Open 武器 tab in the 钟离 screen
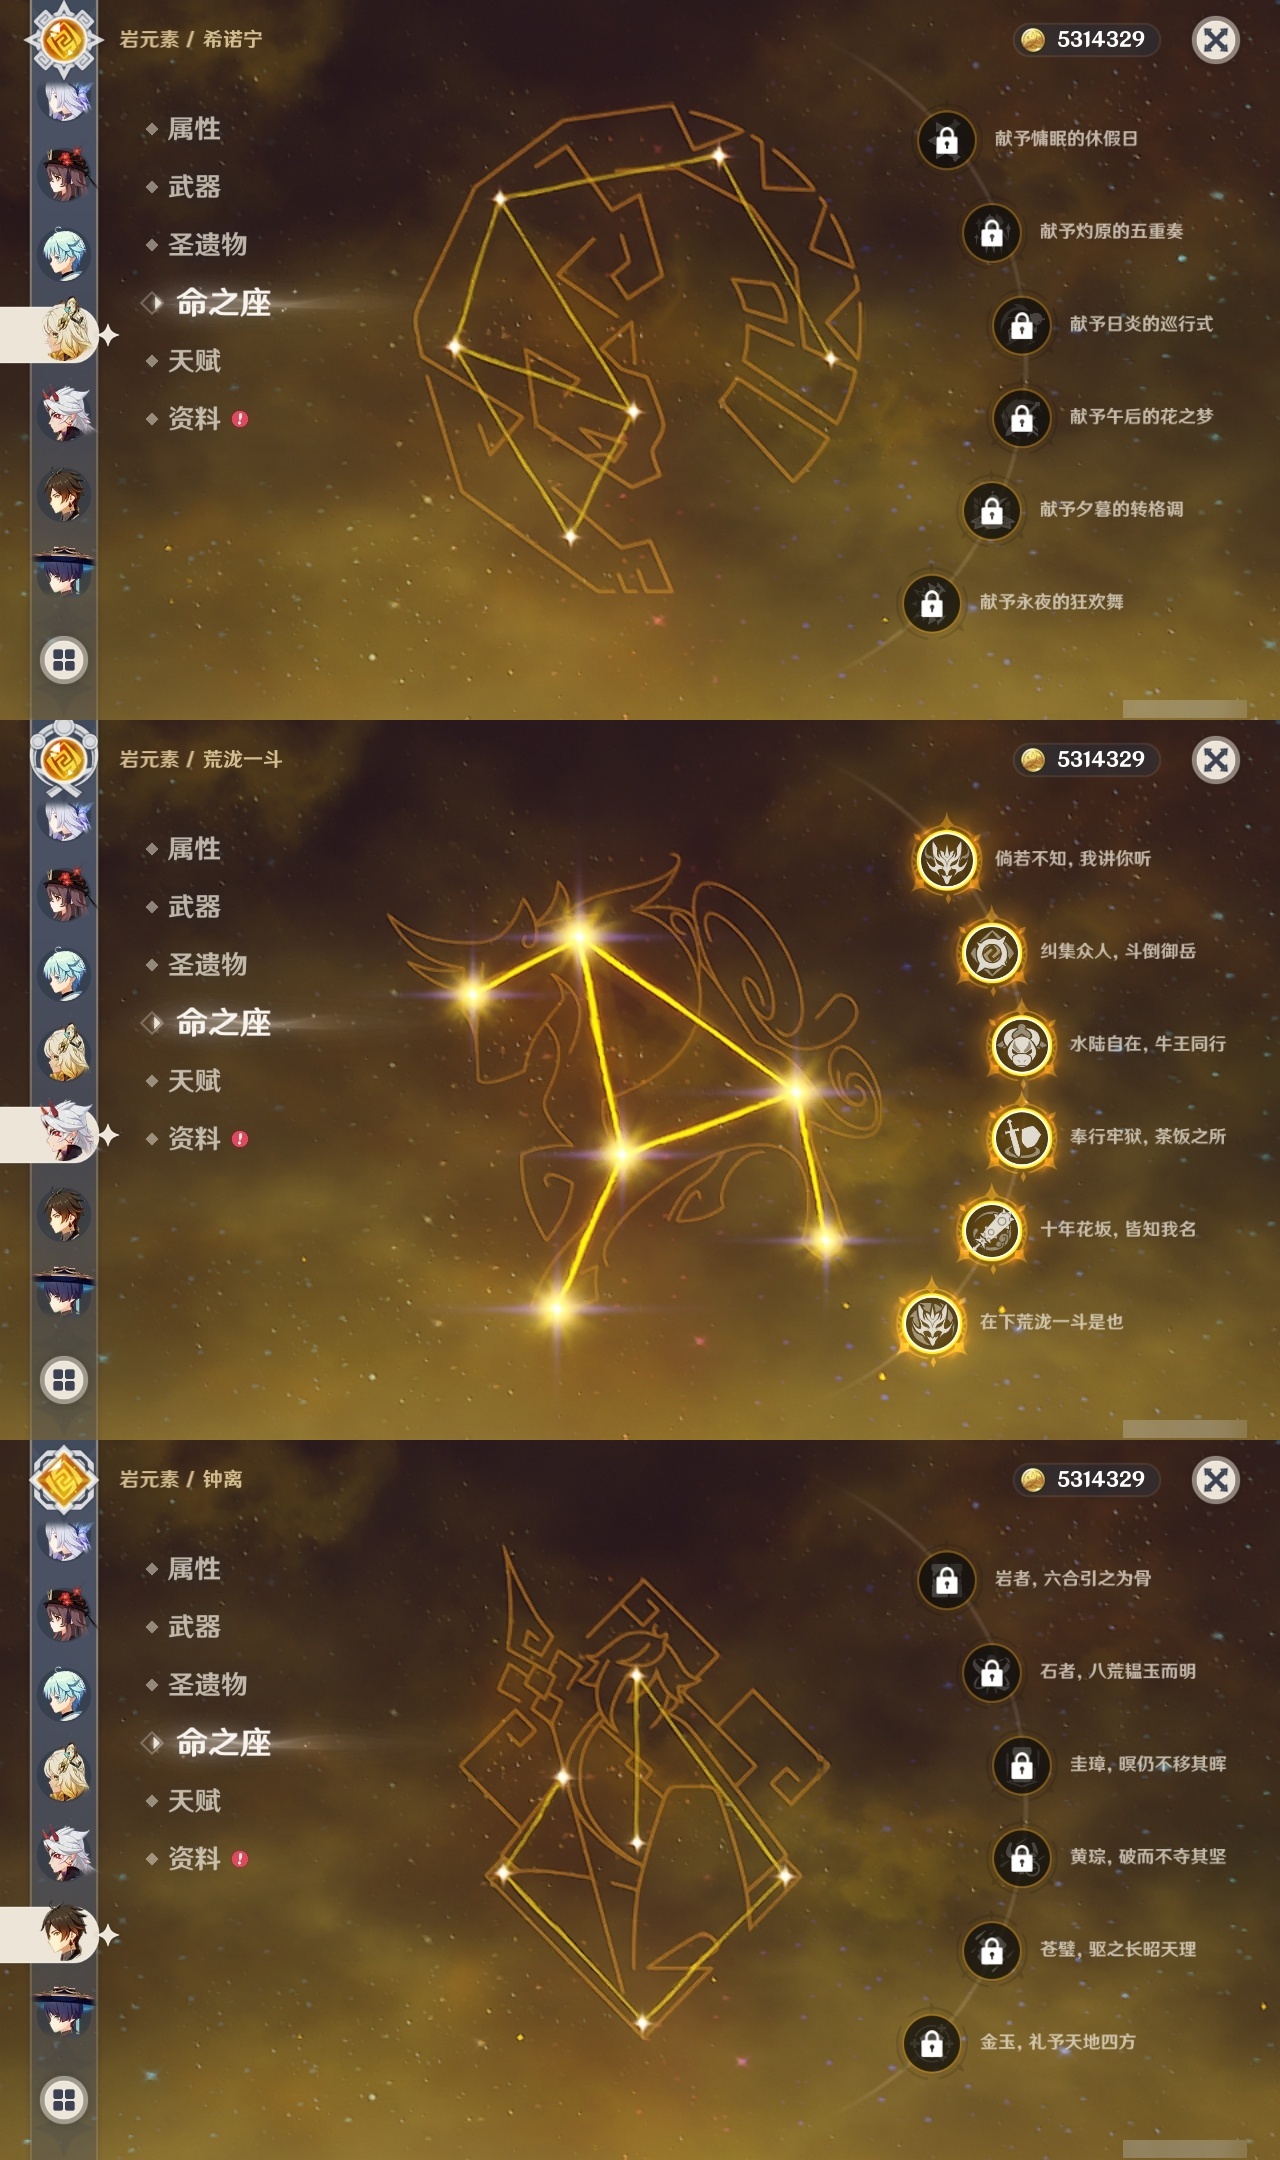The image size is (1280, 2160). click(x=194, y=1627)
